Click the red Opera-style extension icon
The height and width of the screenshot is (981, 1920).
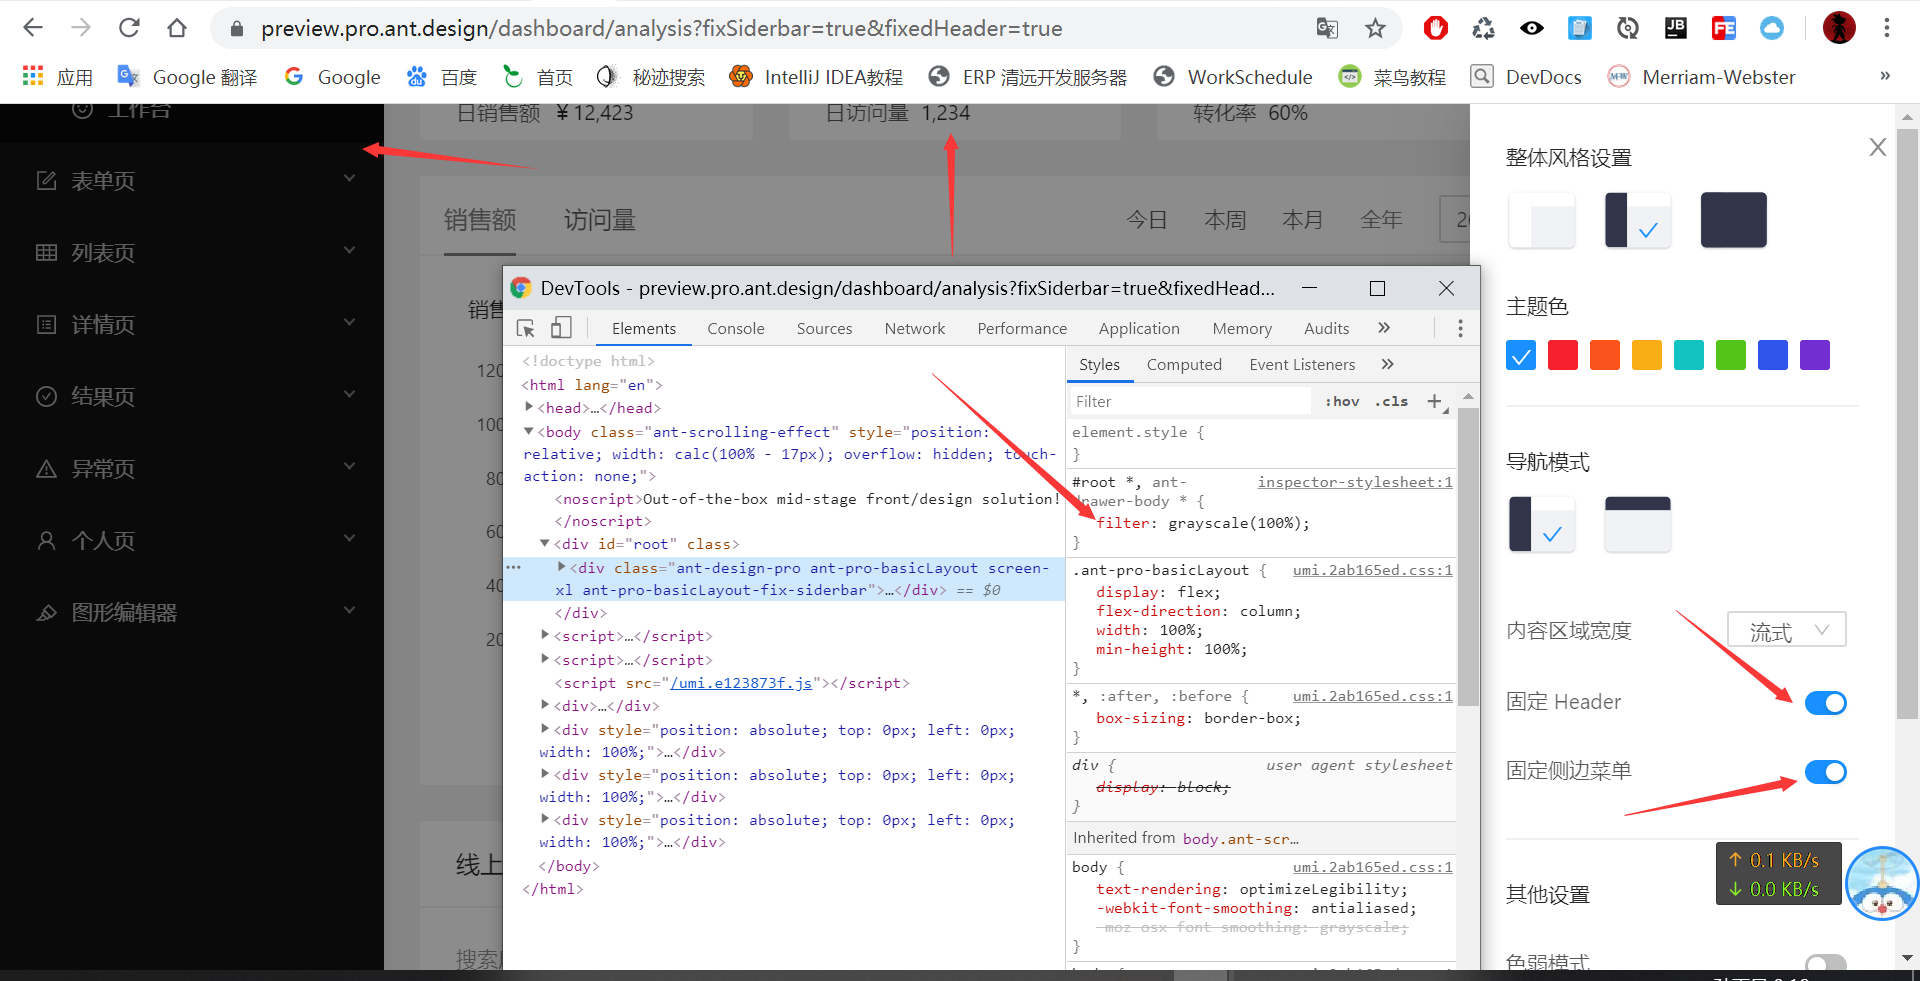[1435, 28]
